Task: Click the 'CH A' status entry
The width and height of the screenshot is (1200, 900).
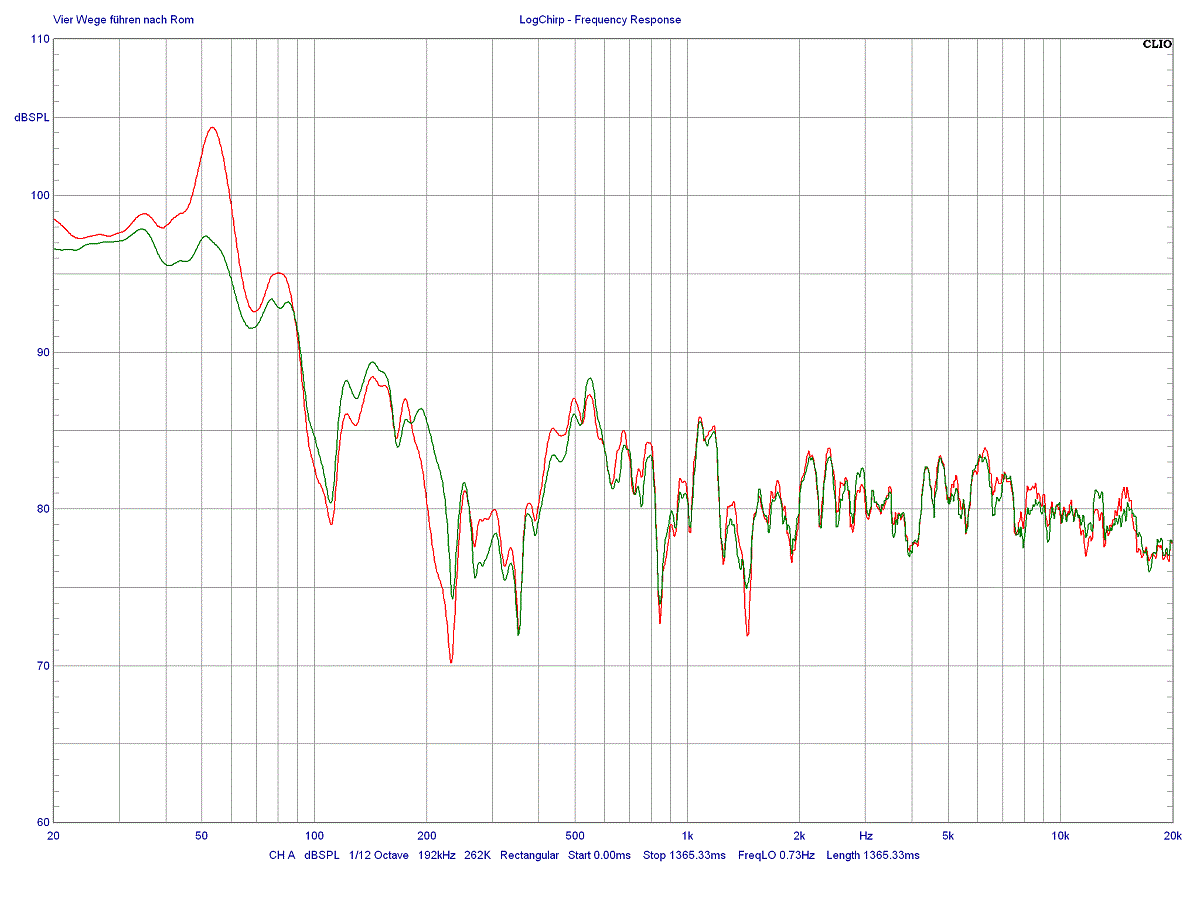Action: (x=282, y=856)
